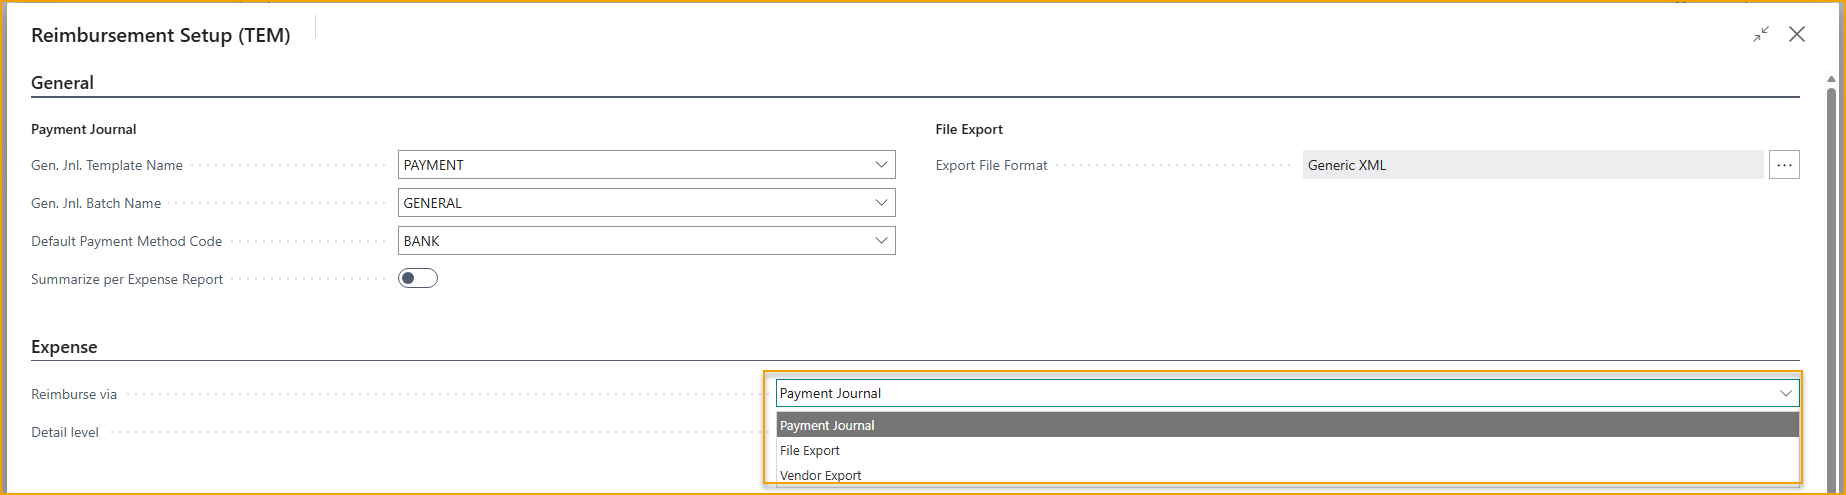The image size is (1846, 495).
Task: Click the GENERAL batch name field
Action: 630,203
